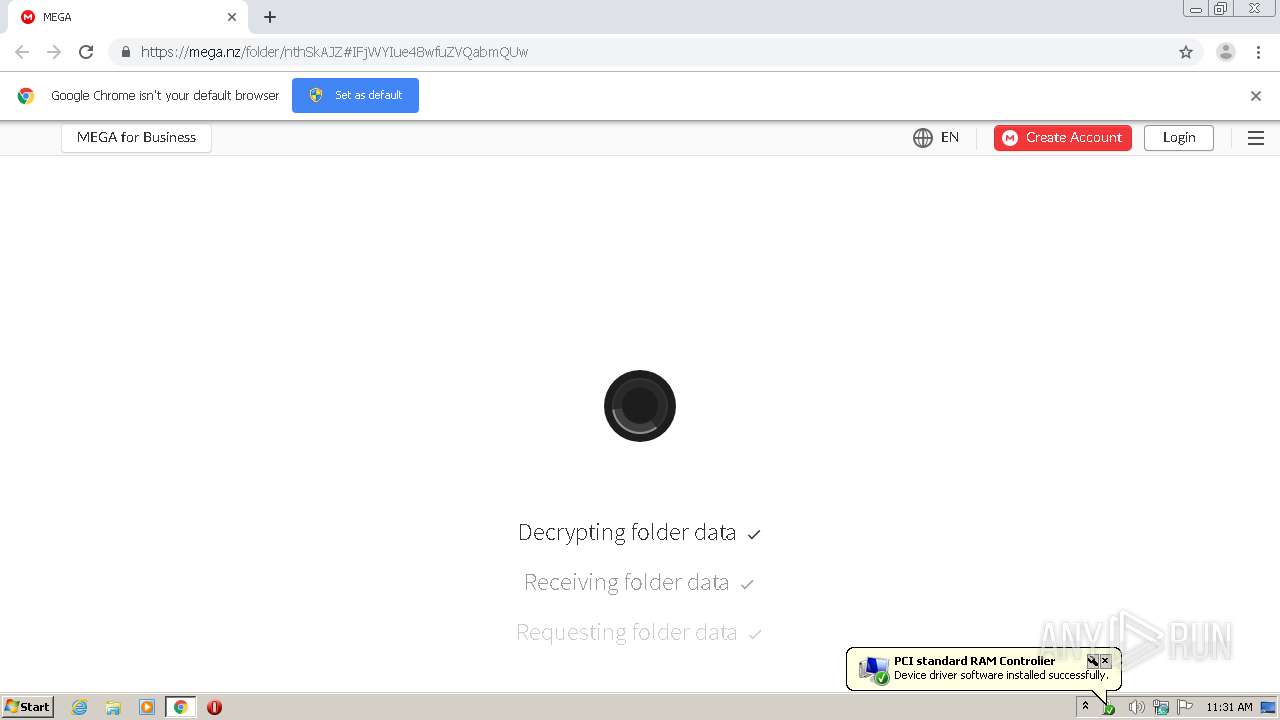1280x720 pixels.
Task: Click the address bar URL
Action: [x=335, y=52]
